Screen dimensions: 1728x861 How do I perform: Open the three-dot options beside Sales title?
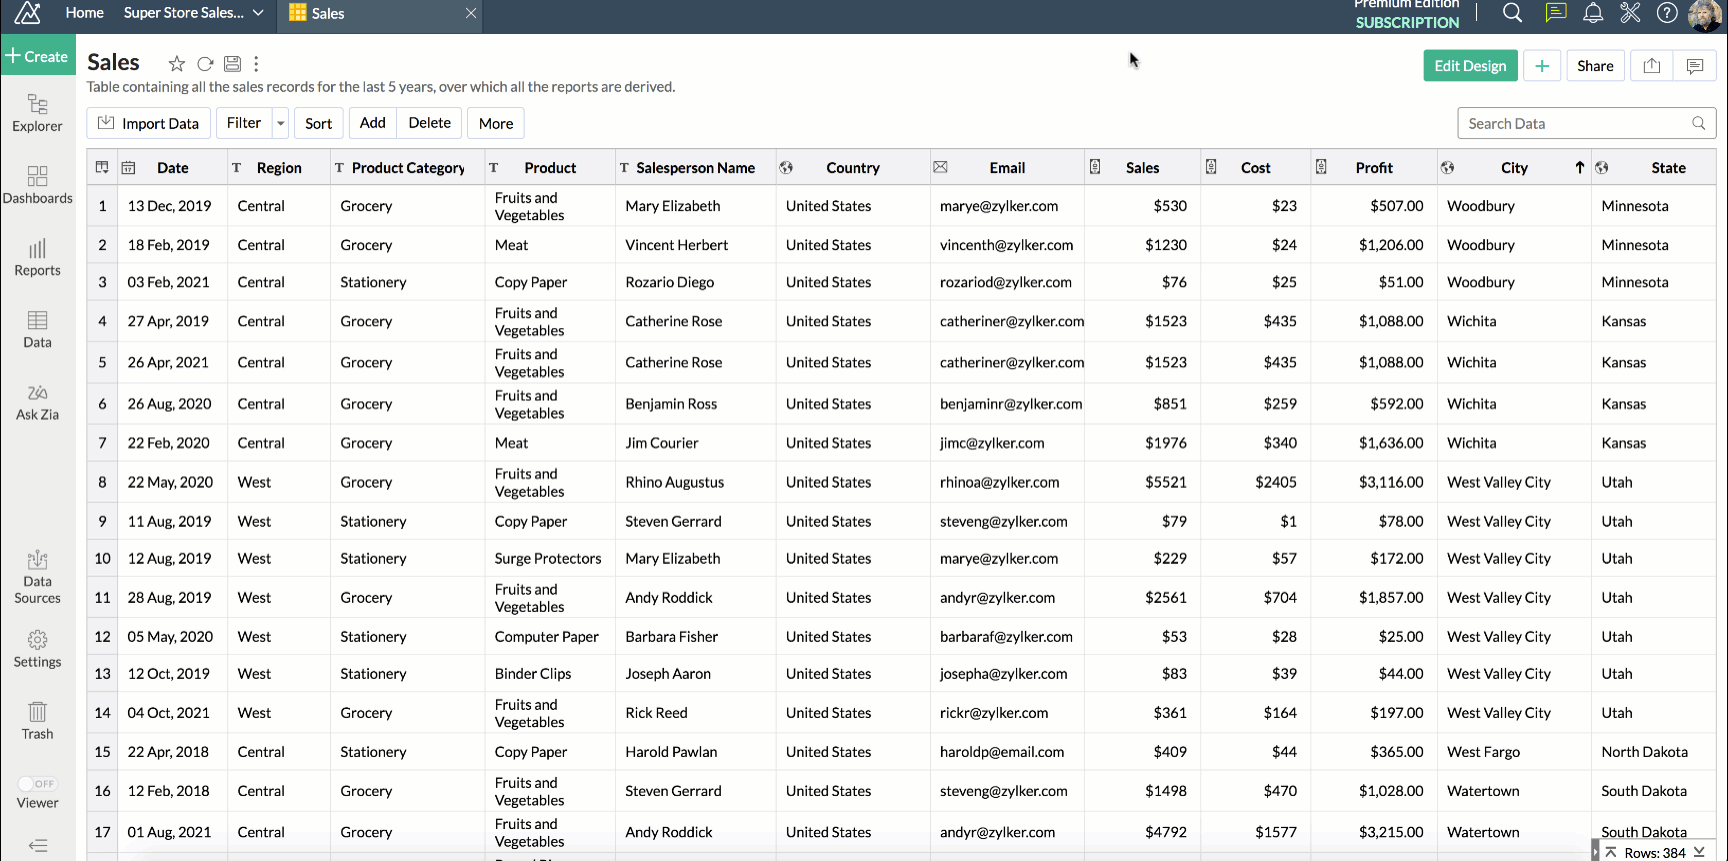pos(256,64)
